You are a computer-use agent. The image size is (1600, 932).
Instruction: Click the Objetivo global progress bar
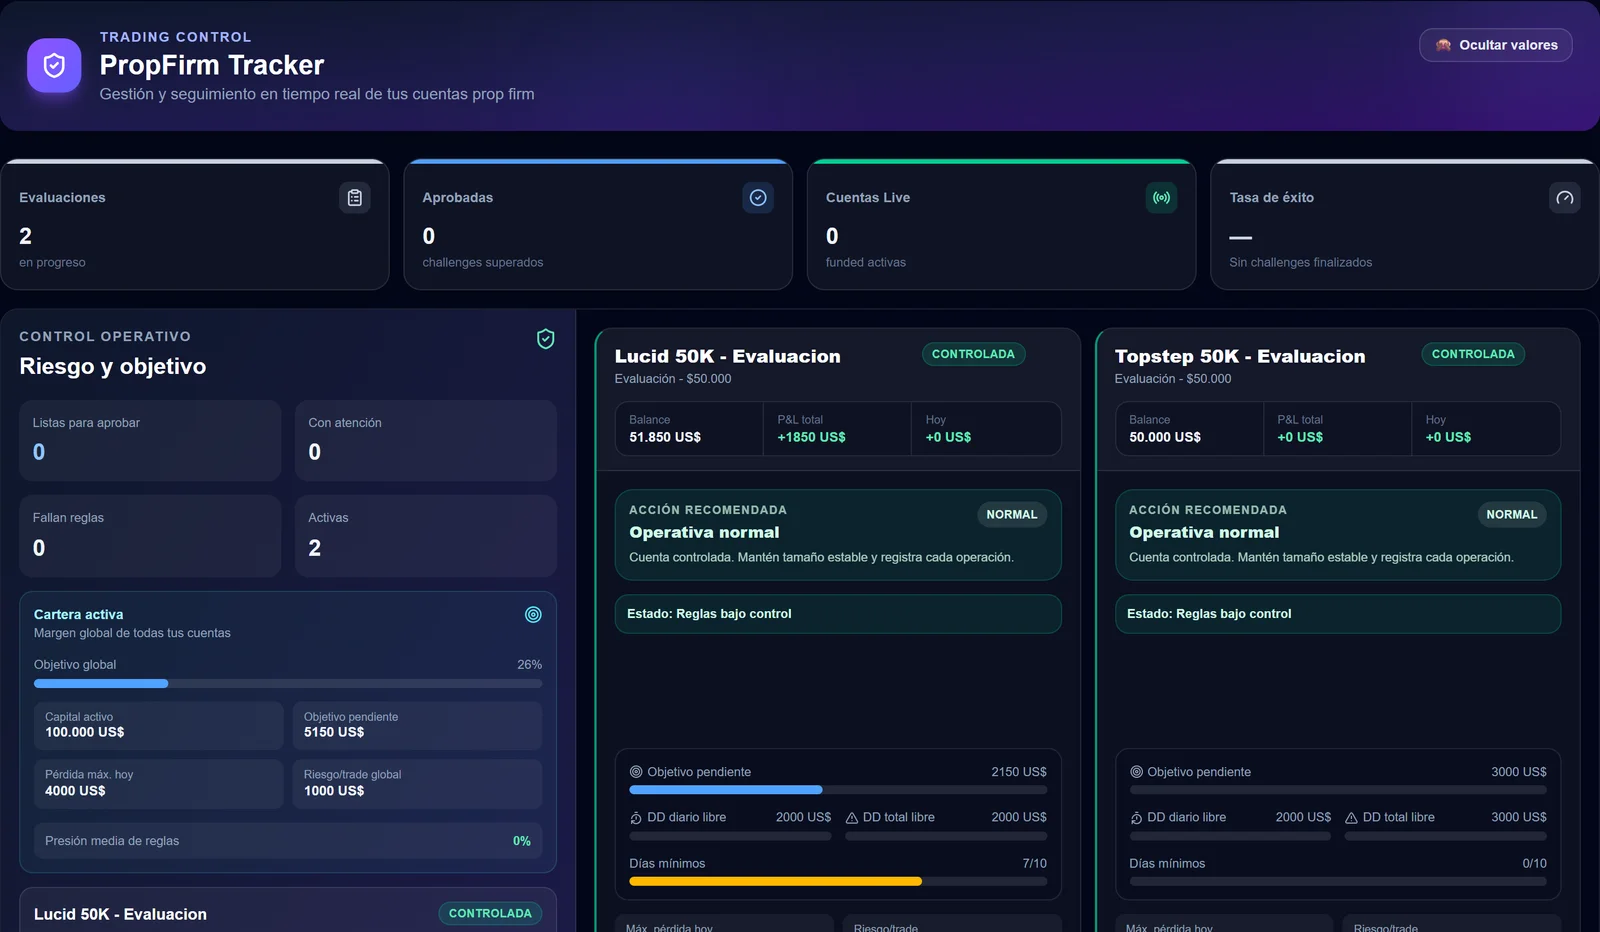coord(288,684)
